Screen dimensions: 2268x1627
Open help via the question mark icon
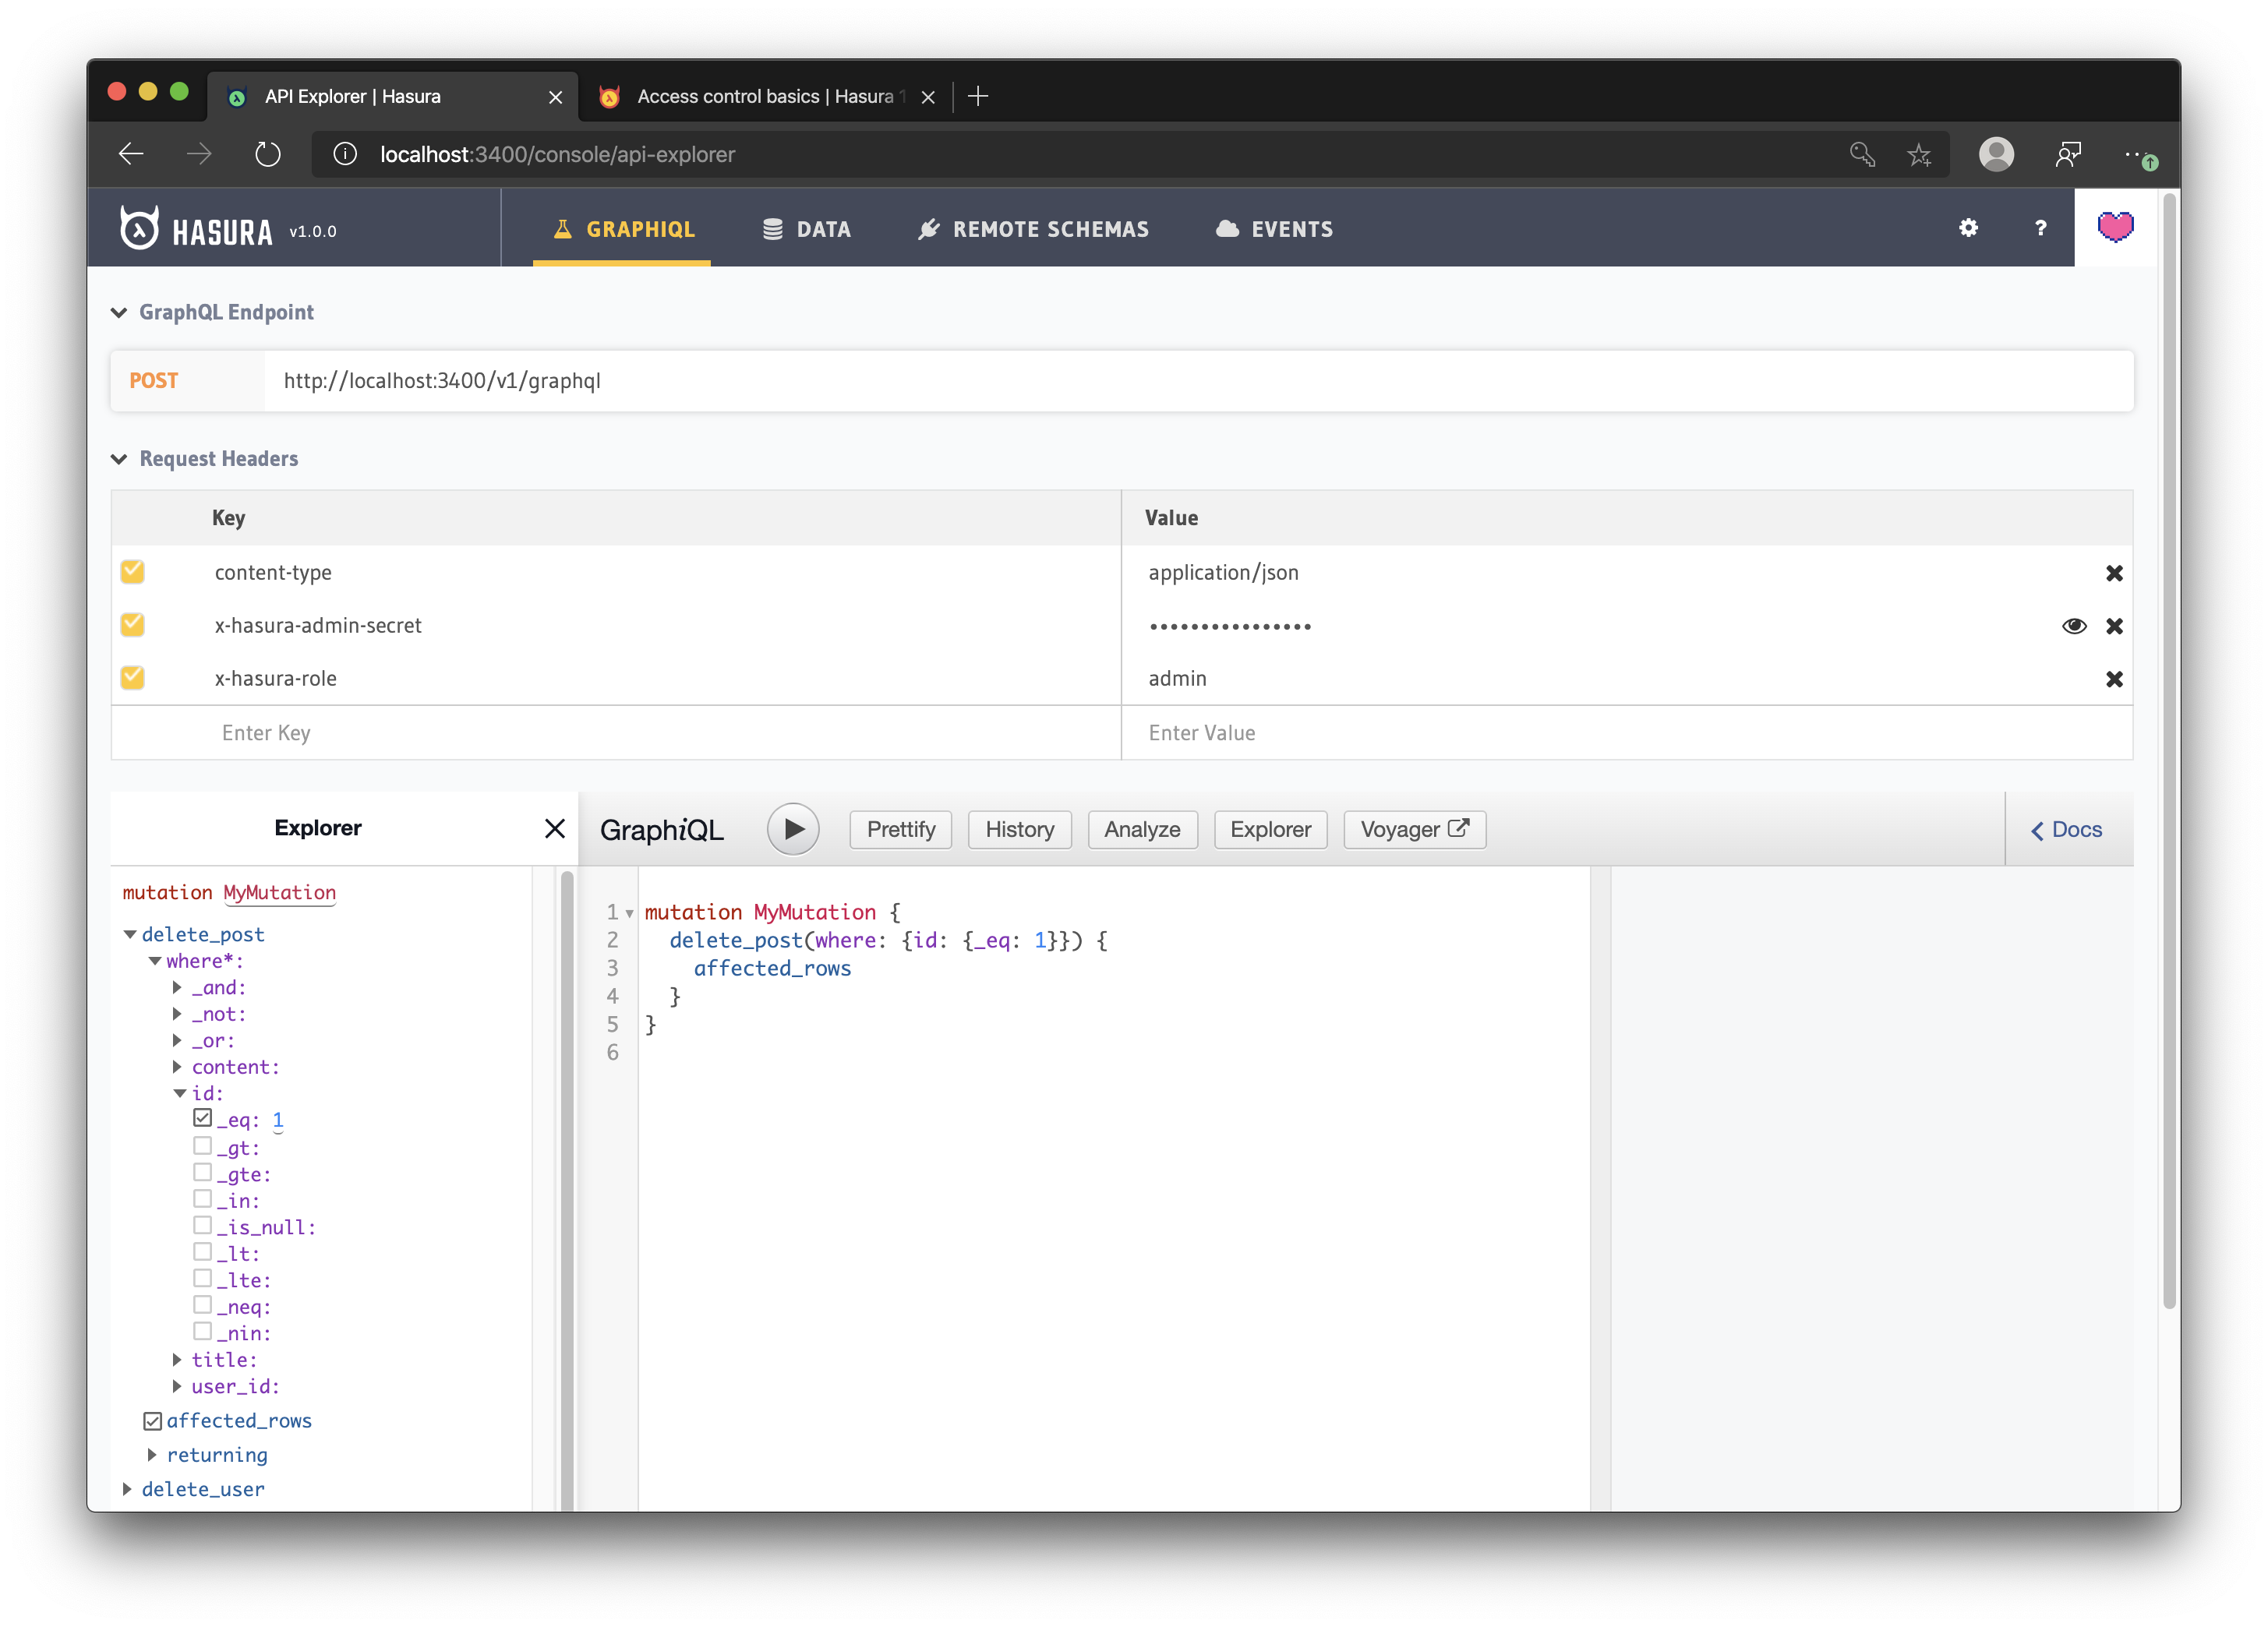pos(2040,228)
